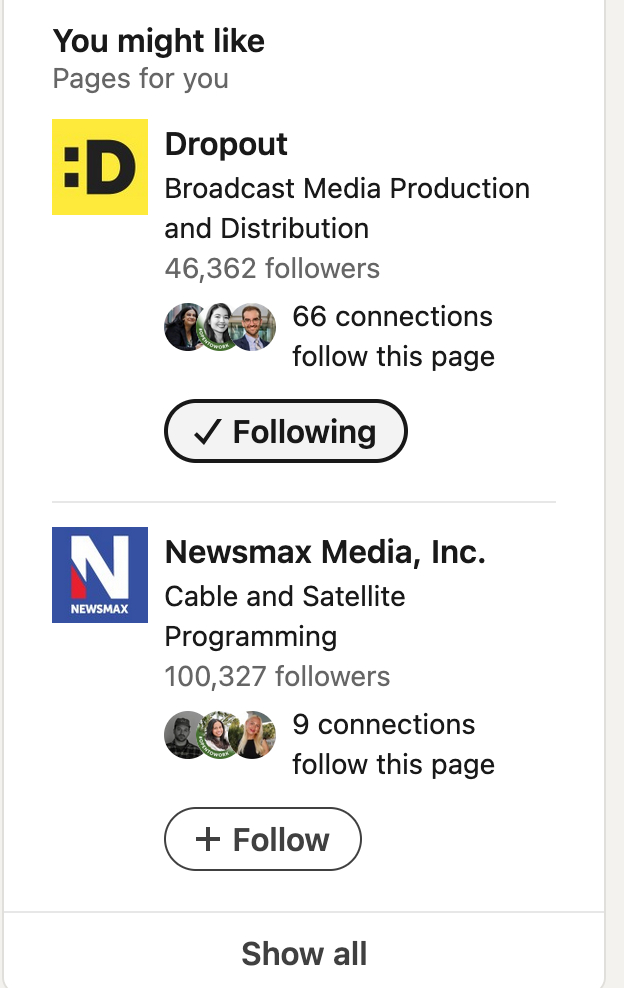Follow Newsmax Media, Inc. page
The height and width of the screenshot is (988, 624).
pos(263,839)
